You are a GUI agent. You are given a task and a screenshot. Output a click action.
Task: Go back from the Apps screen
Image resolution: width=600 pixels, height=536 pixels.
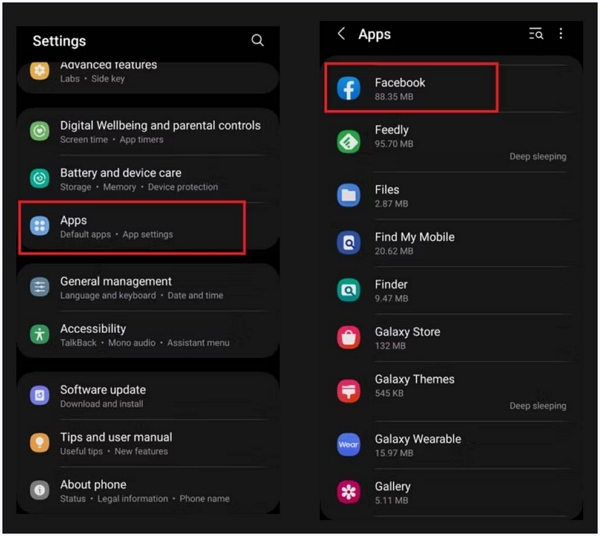click(x=341, y=34)
